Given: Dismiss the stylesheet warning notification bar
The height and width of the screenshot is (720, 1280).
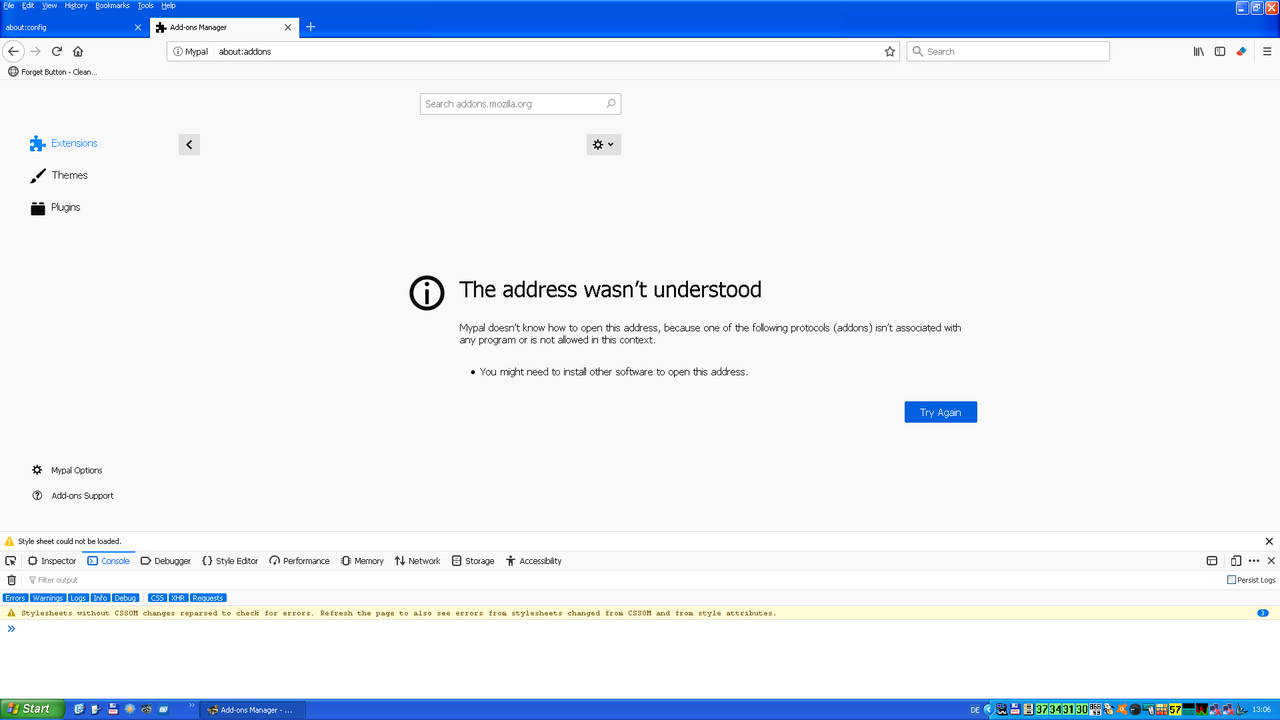Looking at the screenshot, I should pyautogui.click(x=1270, y=541).
